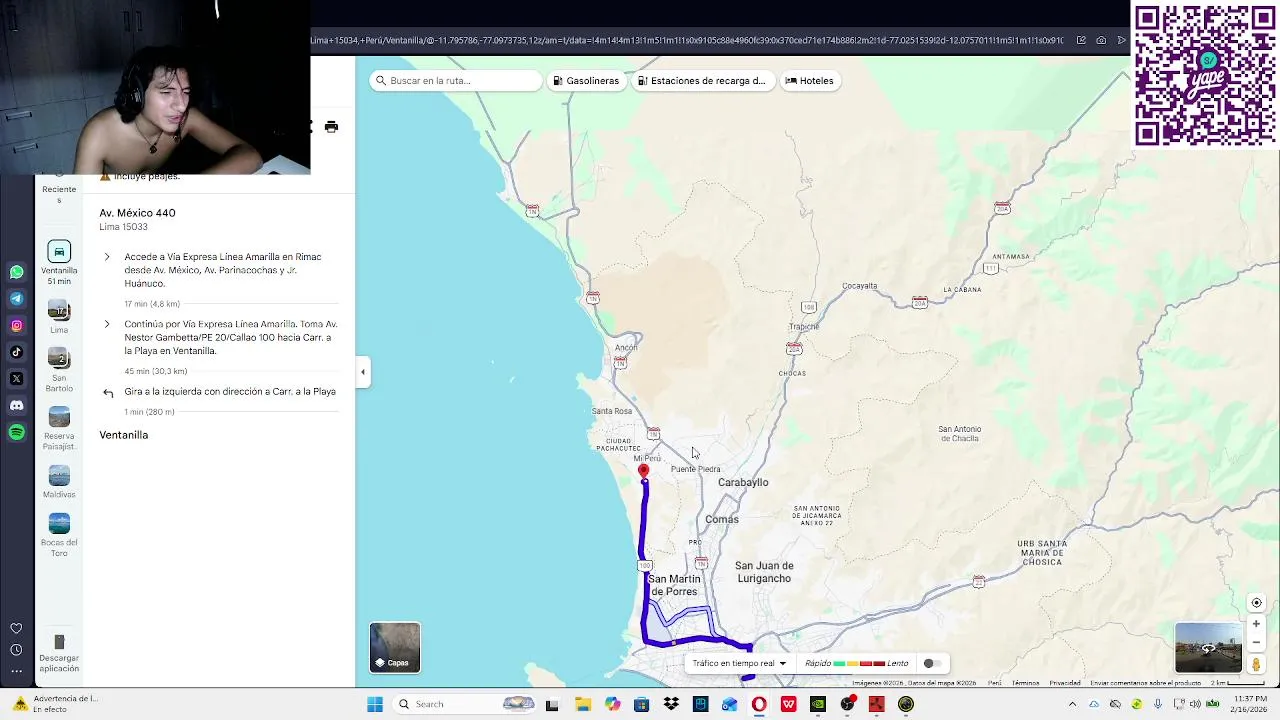Click the Ventanilla destination label
This screenshot has height=720, width=1280.
tap(124, 435)
